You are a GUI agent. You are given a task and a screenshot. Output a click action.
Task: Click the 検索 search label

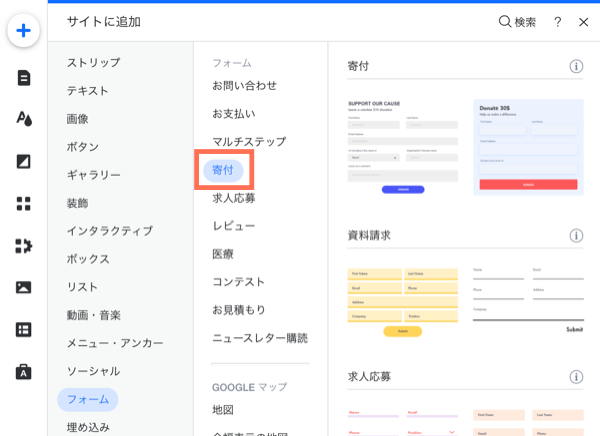(x=525, y=22)
